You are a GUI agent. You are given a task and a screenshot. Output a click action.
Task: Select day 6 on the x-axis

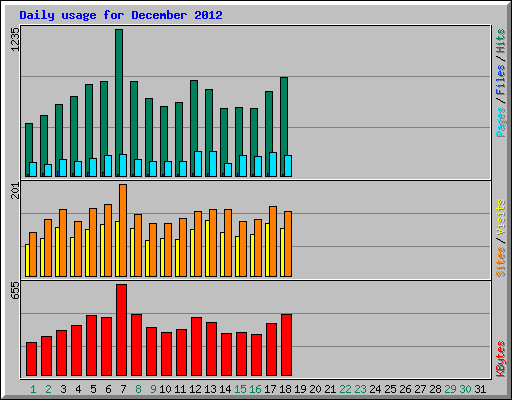tap(108, 389)
